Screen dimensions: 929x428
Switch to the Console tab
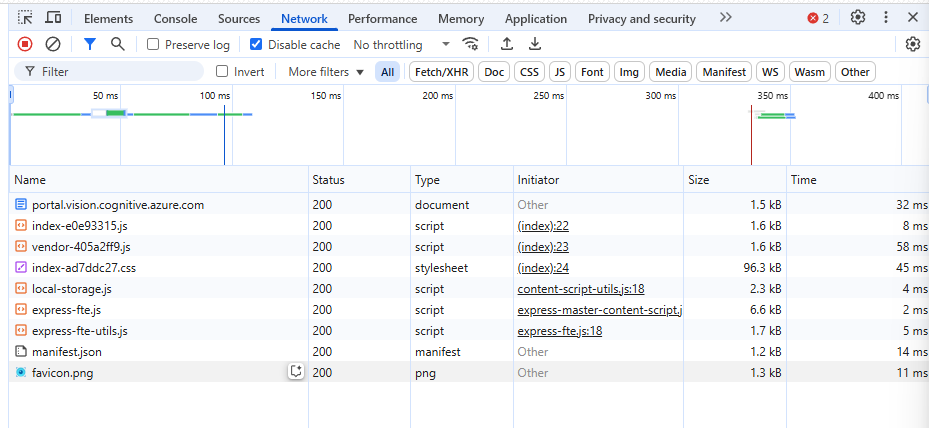tap(175, 19)
